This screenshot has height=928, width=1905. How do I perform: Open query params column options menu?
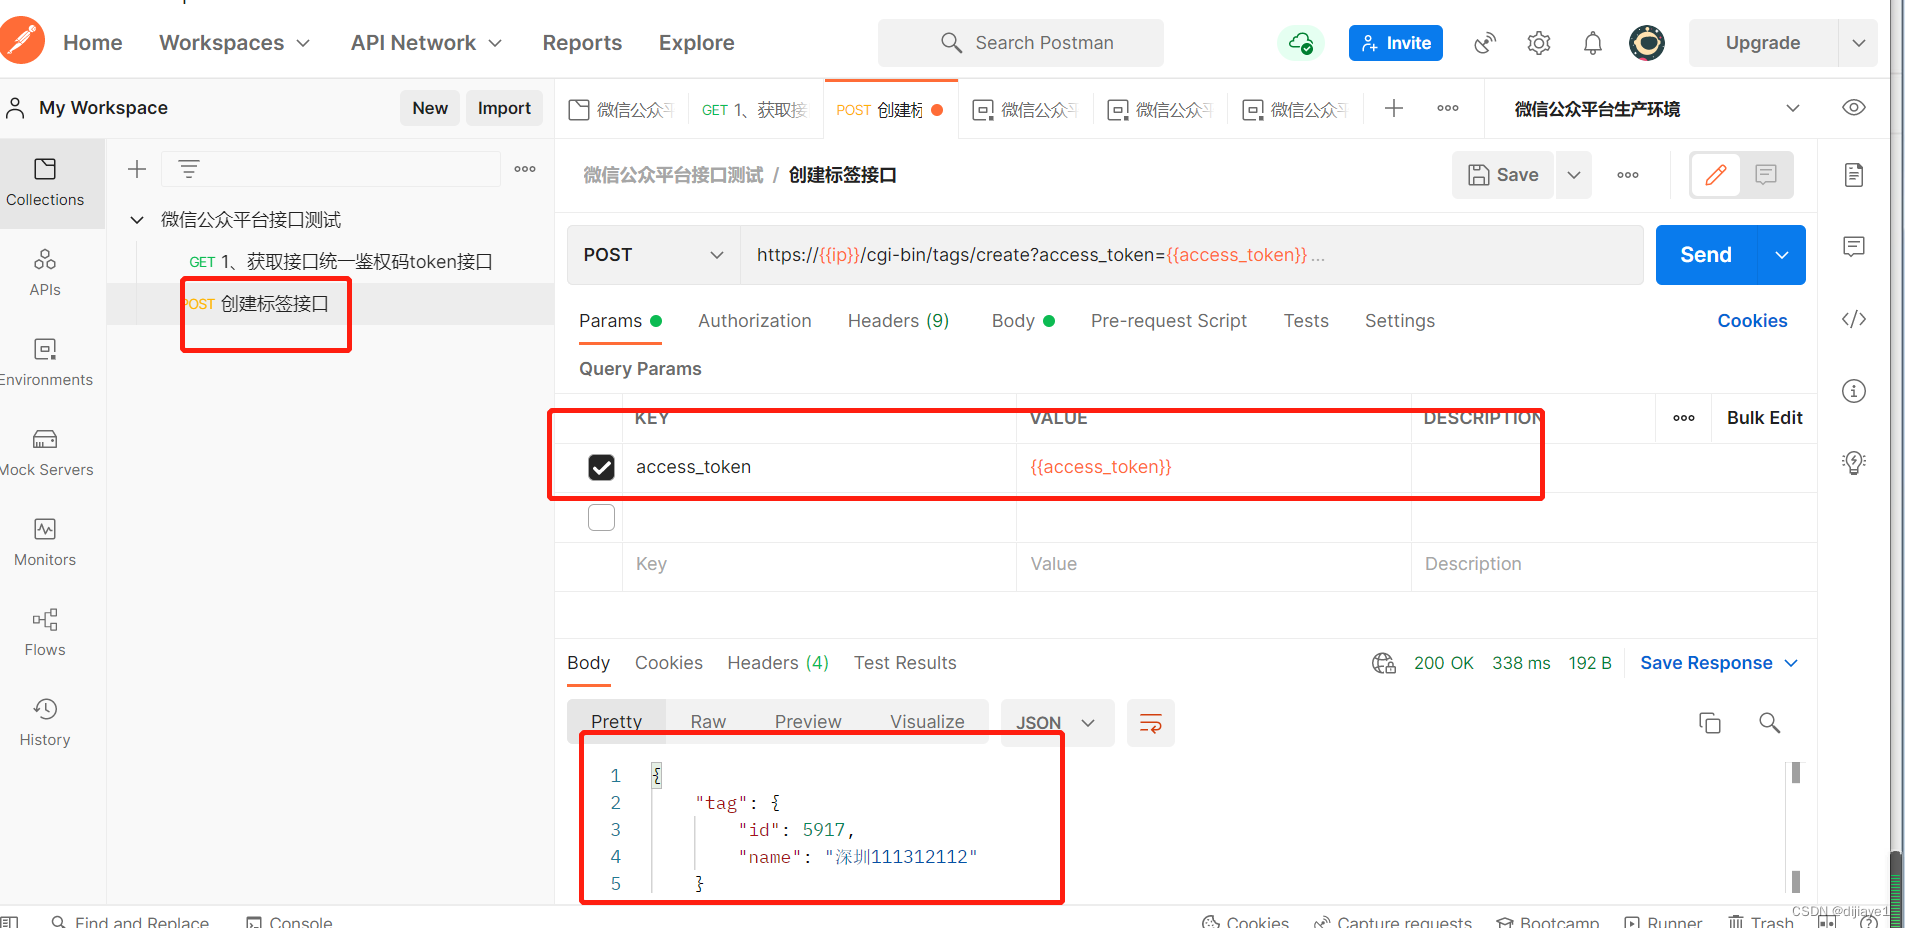point(1684,418)
